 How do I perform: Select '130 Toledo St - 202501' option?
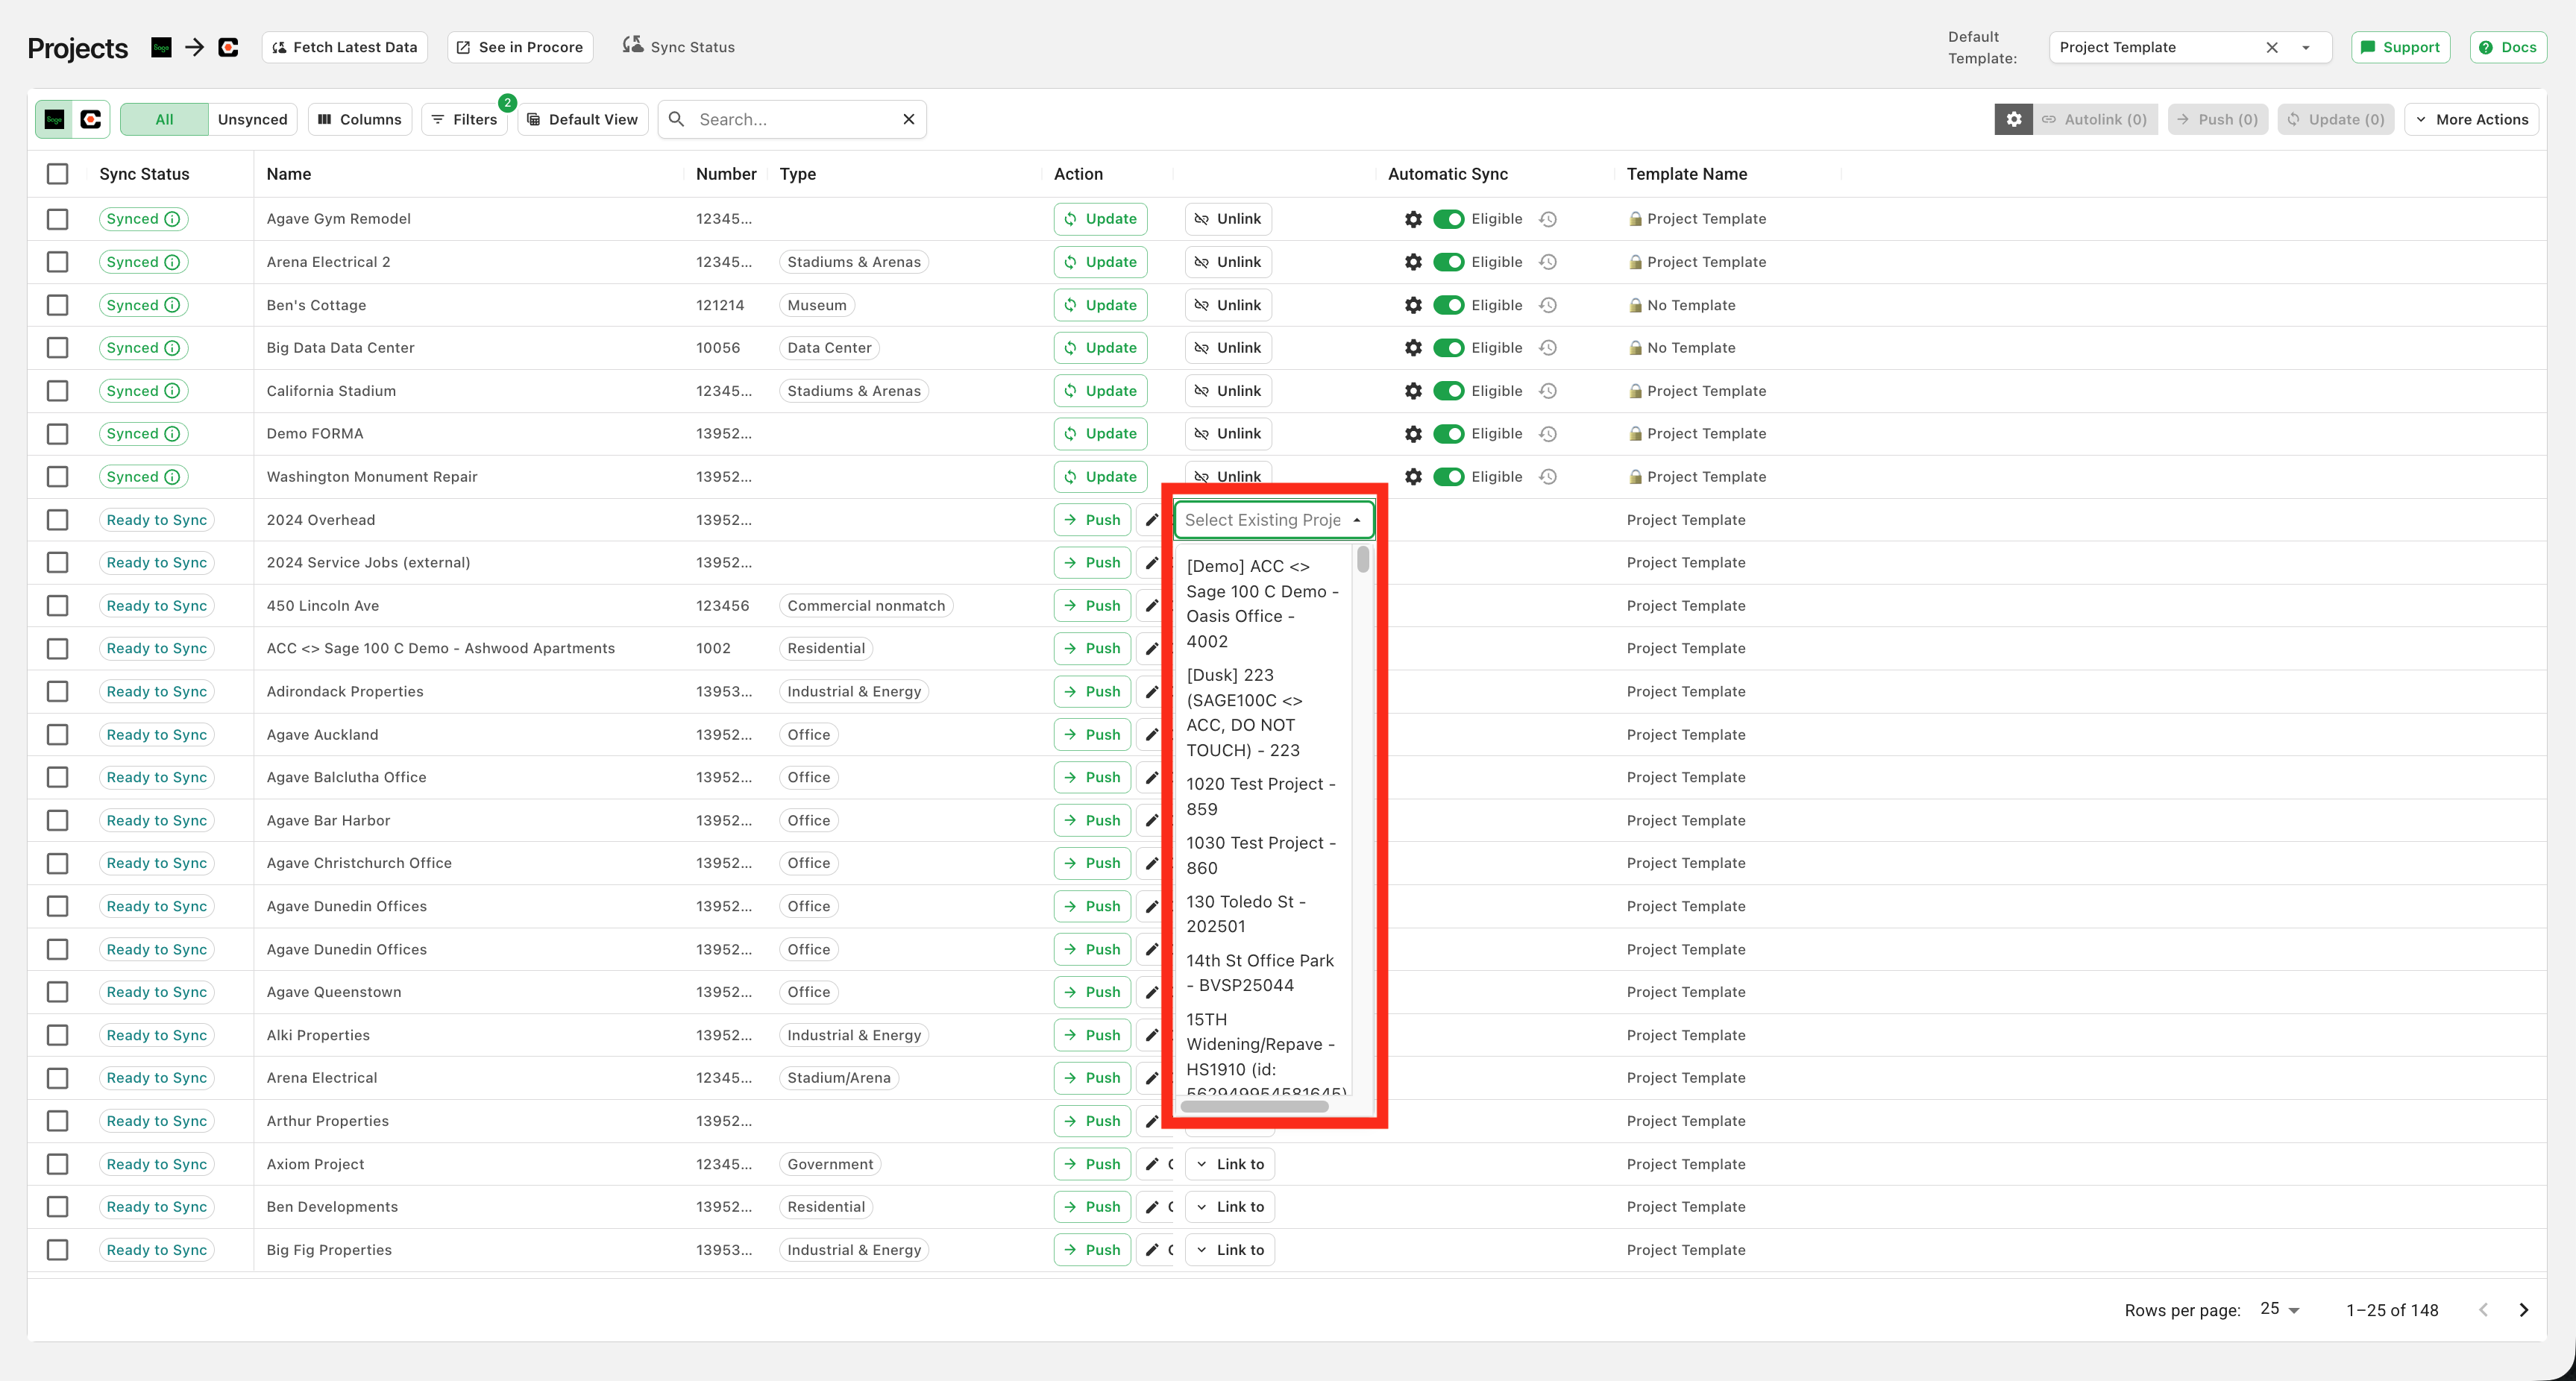pyautogui.click(x=1264, y=914)
